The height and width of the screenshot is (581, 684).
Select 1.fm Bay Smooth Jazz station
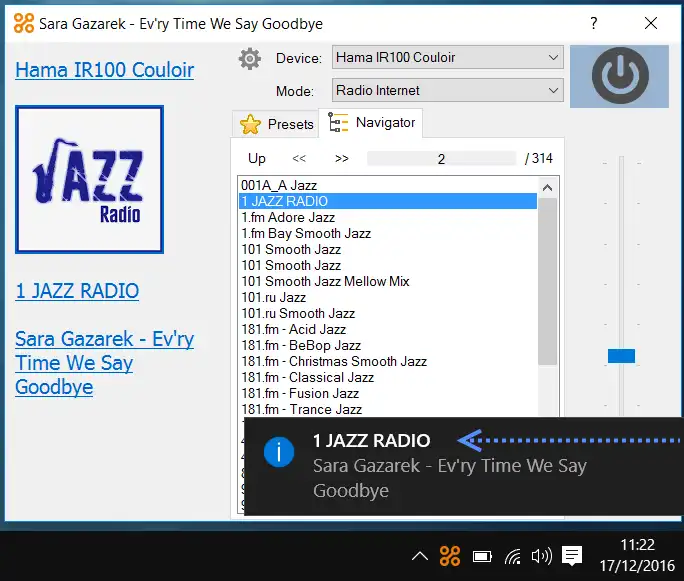click(388, 233)
